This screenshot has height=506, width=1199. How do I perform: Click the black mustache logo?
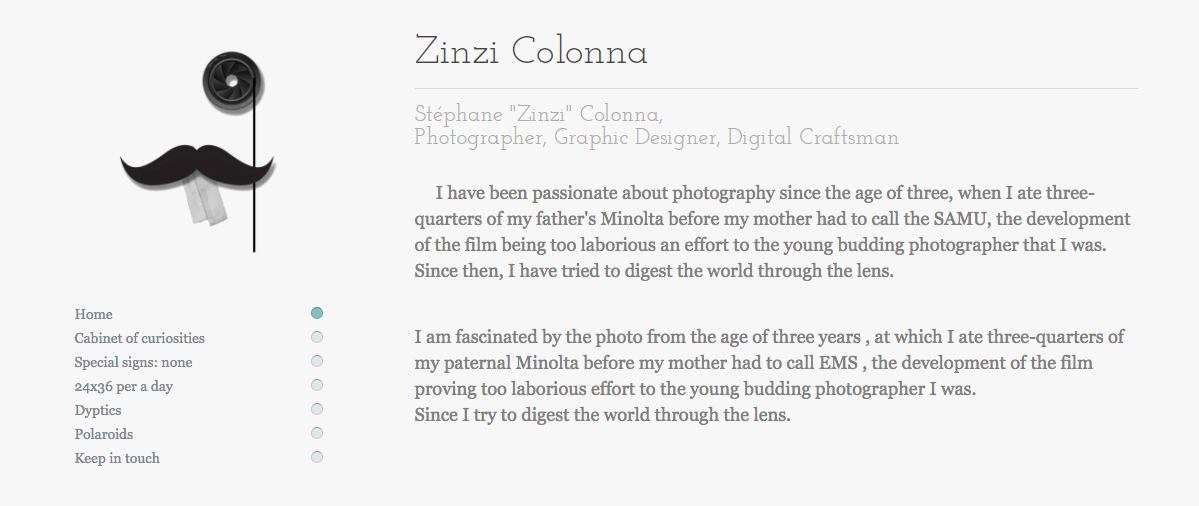pos(196,166)
